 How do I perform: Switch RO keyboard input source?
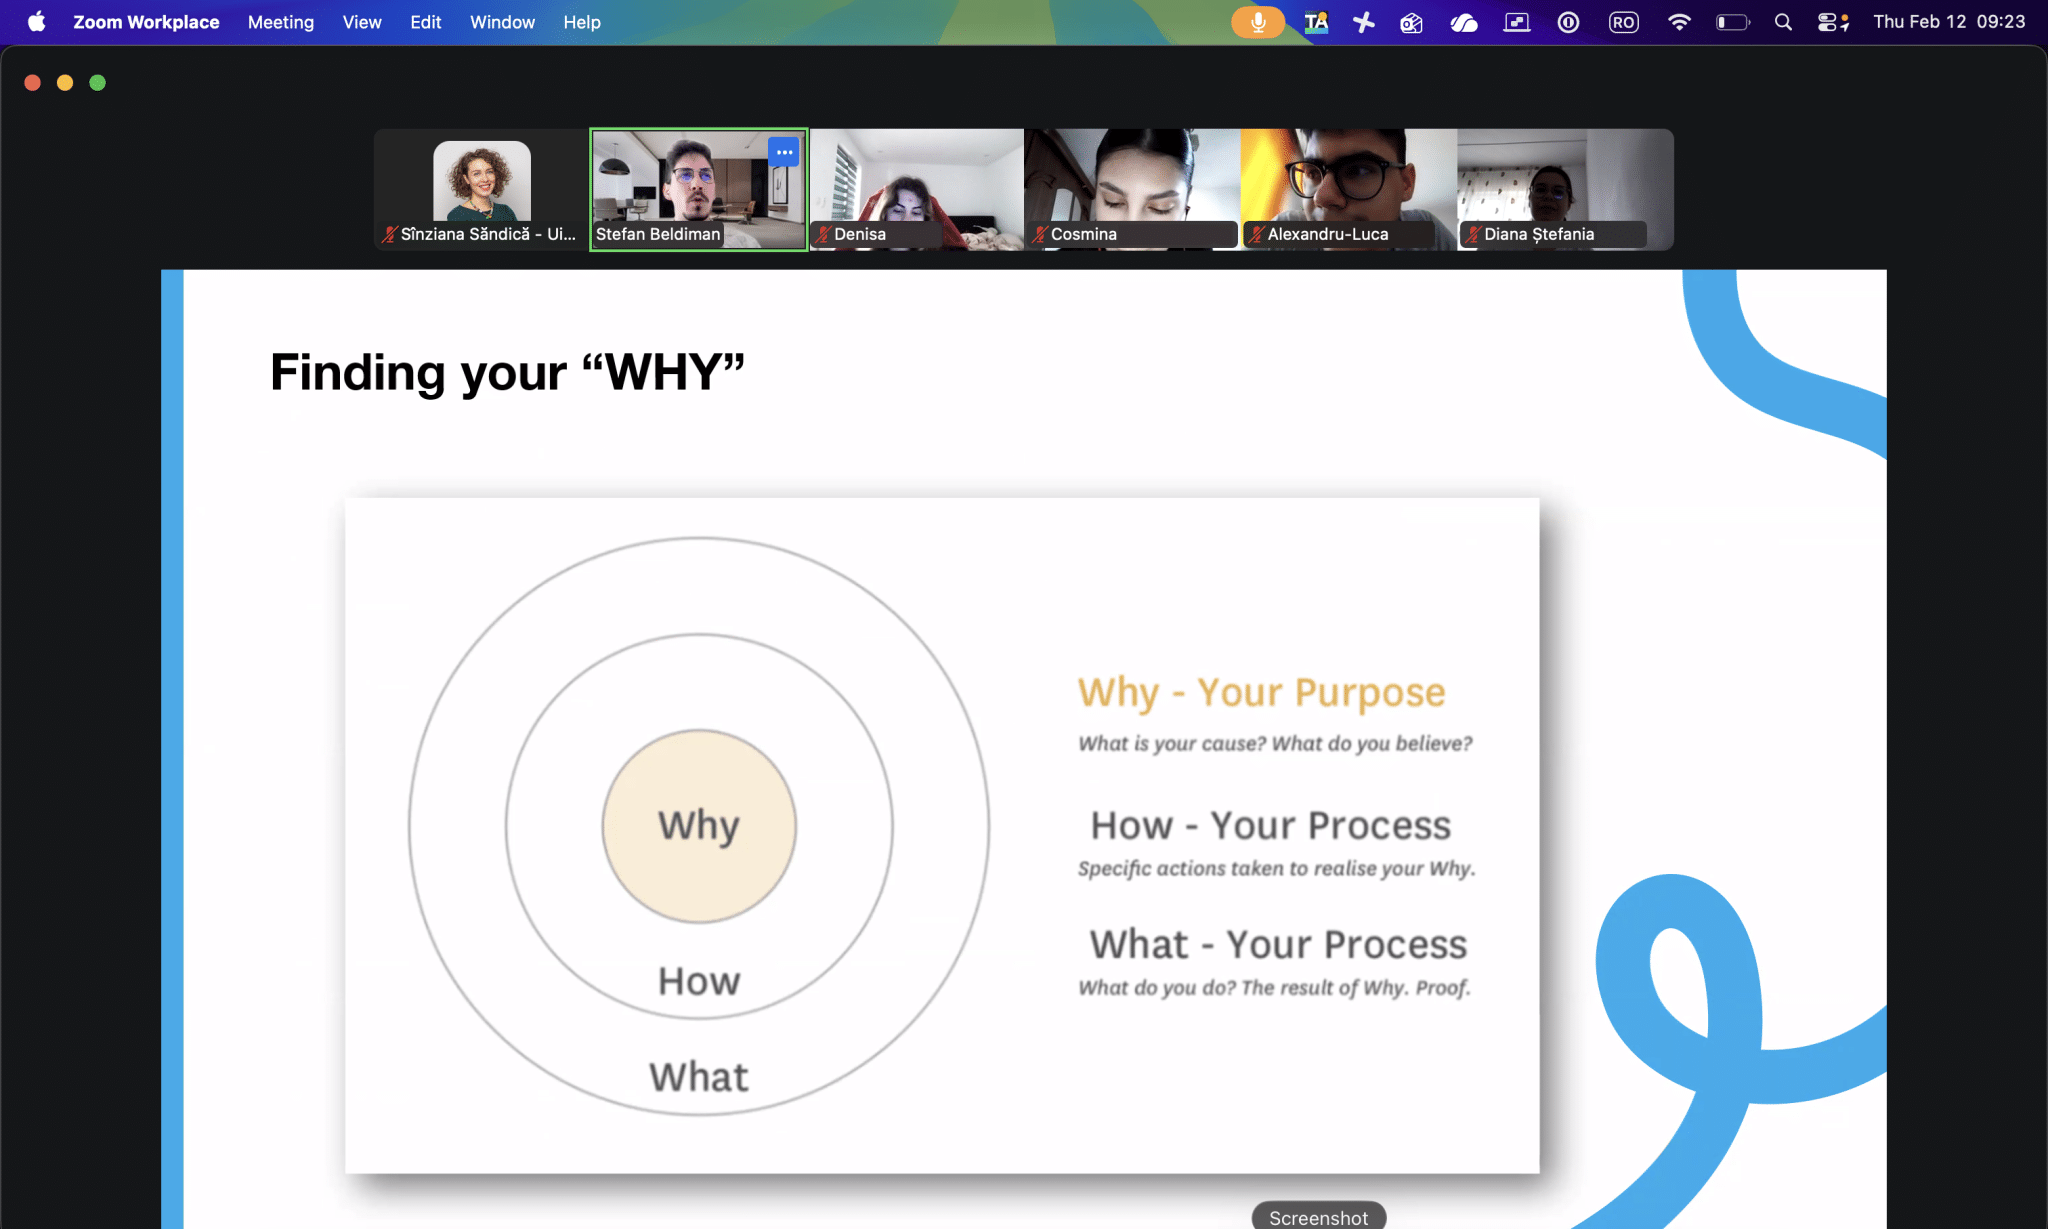pyautogui.click(x=1623, y=22)
